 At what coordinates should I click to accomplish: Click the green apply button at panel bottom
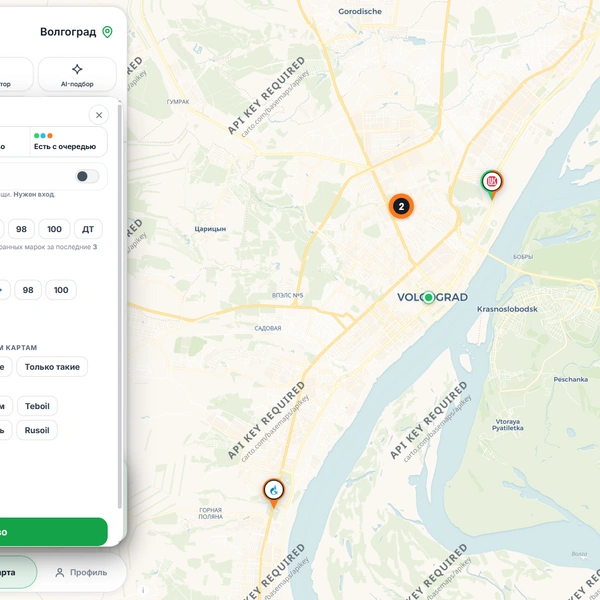[54, 532]
